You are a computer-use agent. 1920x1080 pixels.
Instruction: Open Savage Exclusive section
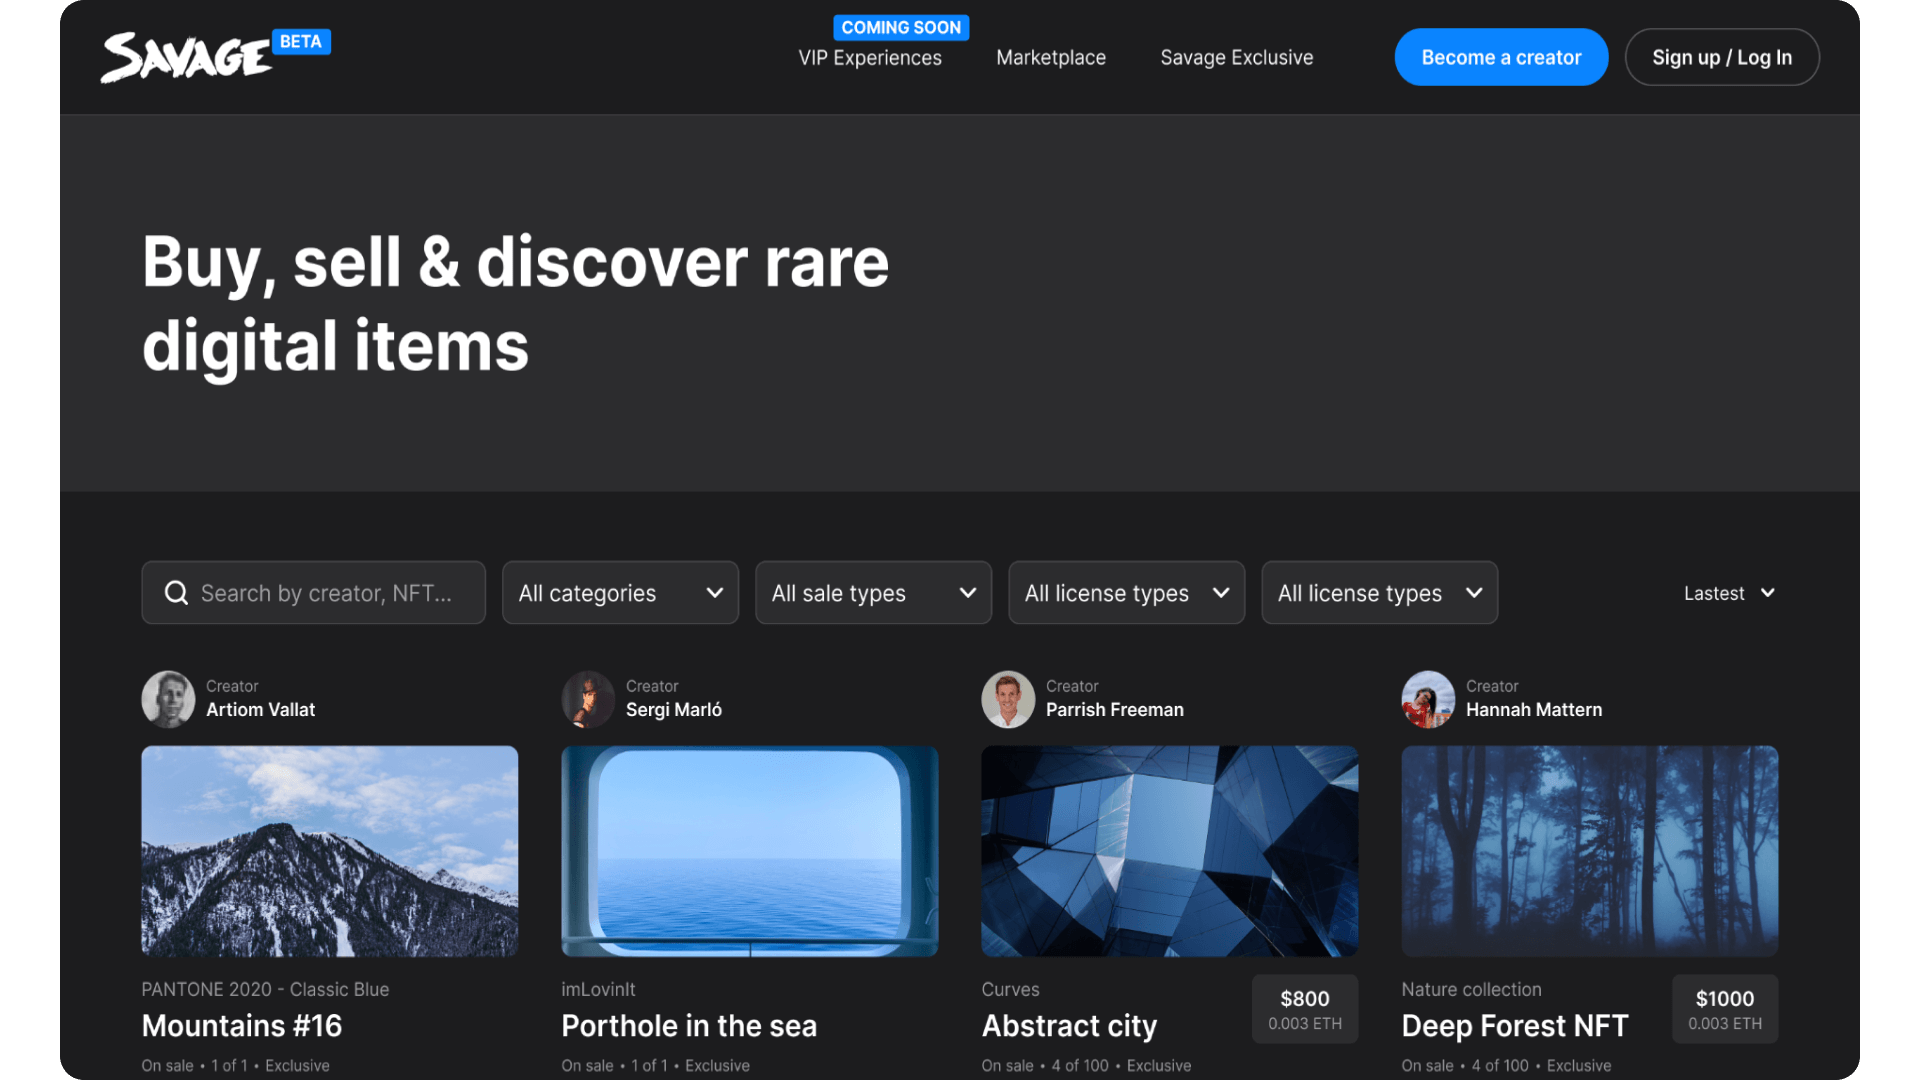1237,58
